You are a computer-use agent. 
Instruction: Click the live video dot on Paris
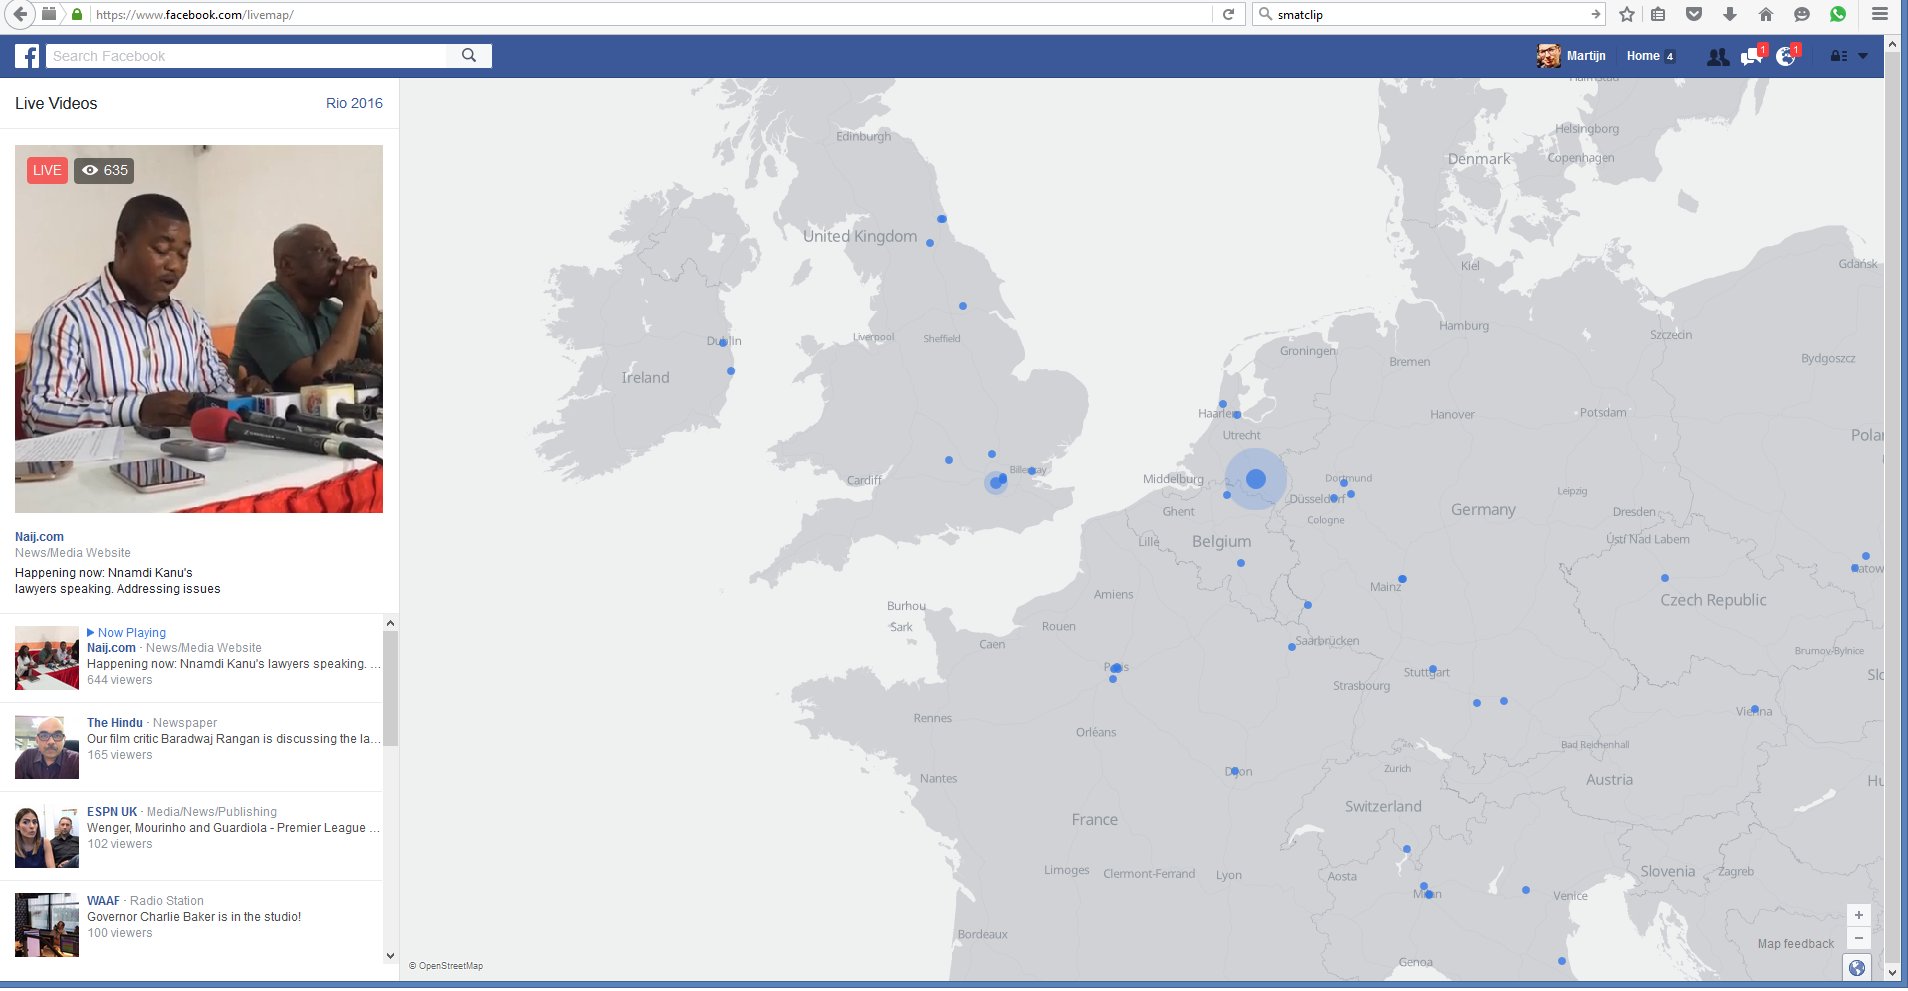coord(1116,668)
